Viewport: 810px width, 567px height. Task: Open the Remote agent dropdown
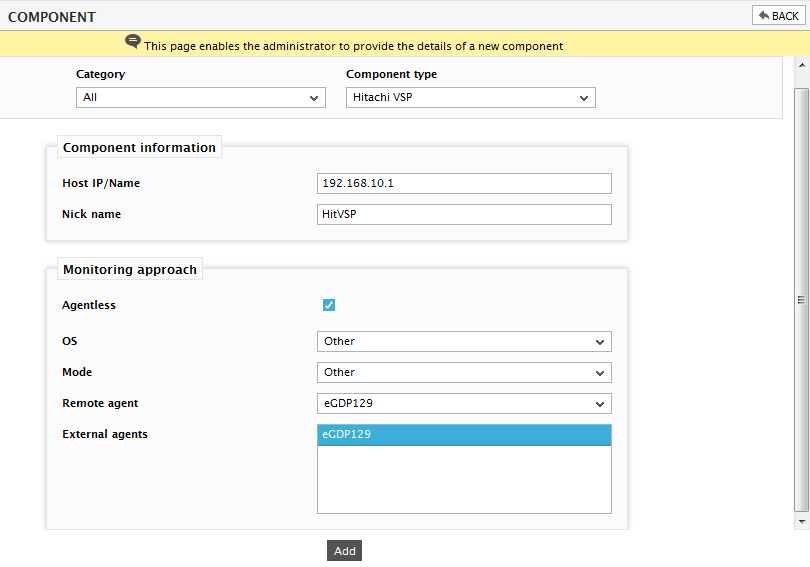tap(464, 403)
